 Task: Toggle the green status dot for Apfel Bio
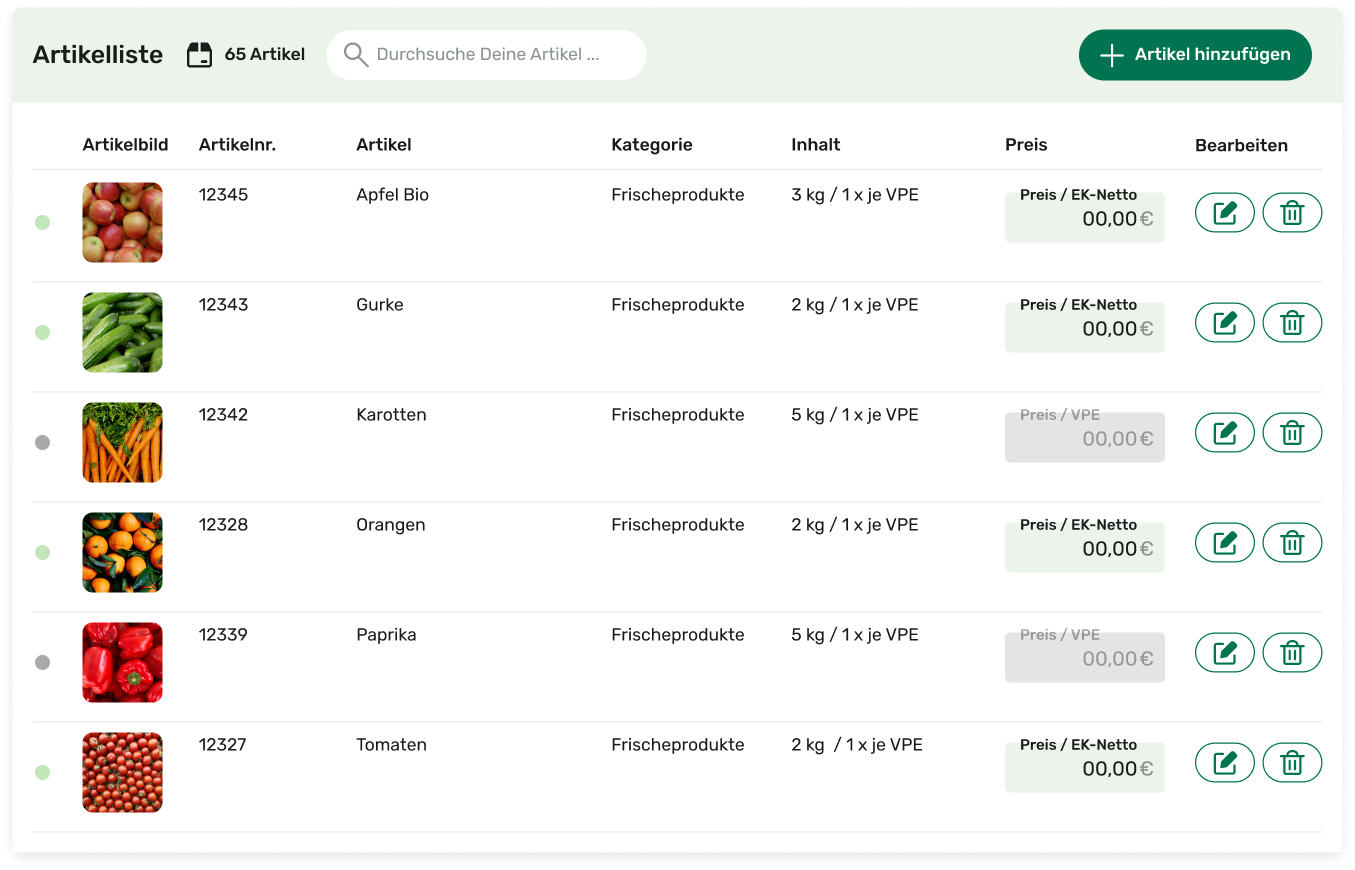point(42,222)
